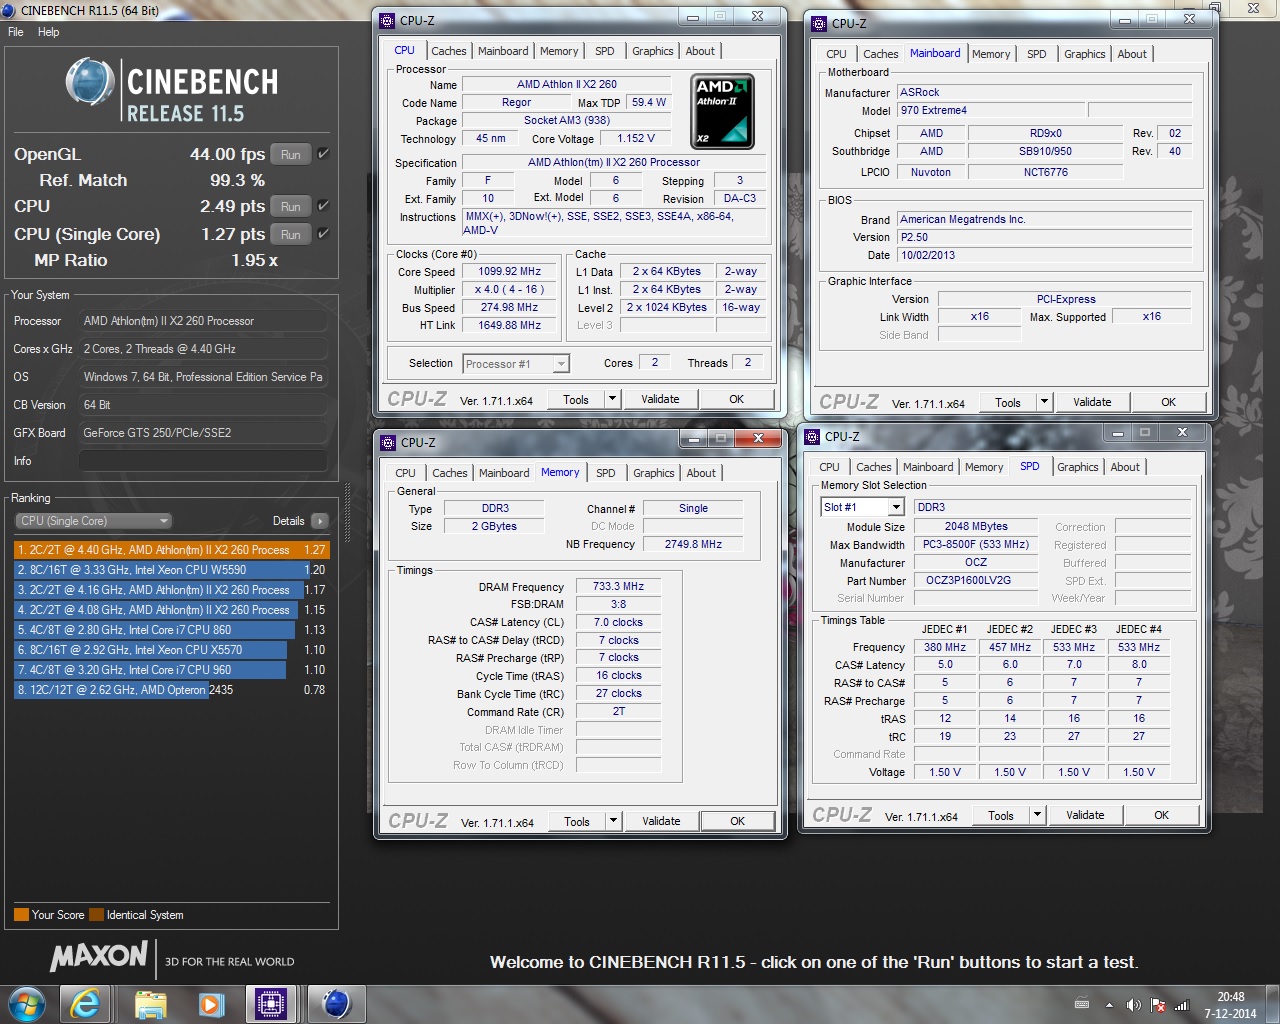The image size is (1280, 1024).
Task: Toggle the OpenGL test checkbox
Action: click(323, 154)
